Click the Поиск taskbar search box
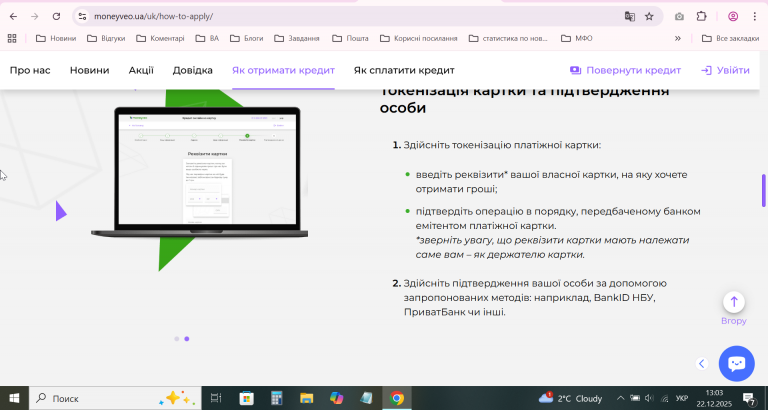Screen dimensions: 768x410 point(115,398)
